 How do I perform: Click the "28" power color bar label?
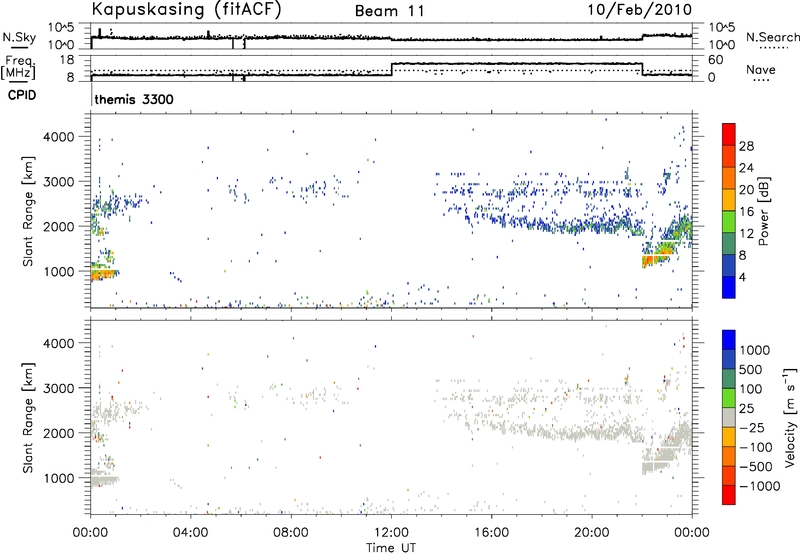[x=746, y=146]
